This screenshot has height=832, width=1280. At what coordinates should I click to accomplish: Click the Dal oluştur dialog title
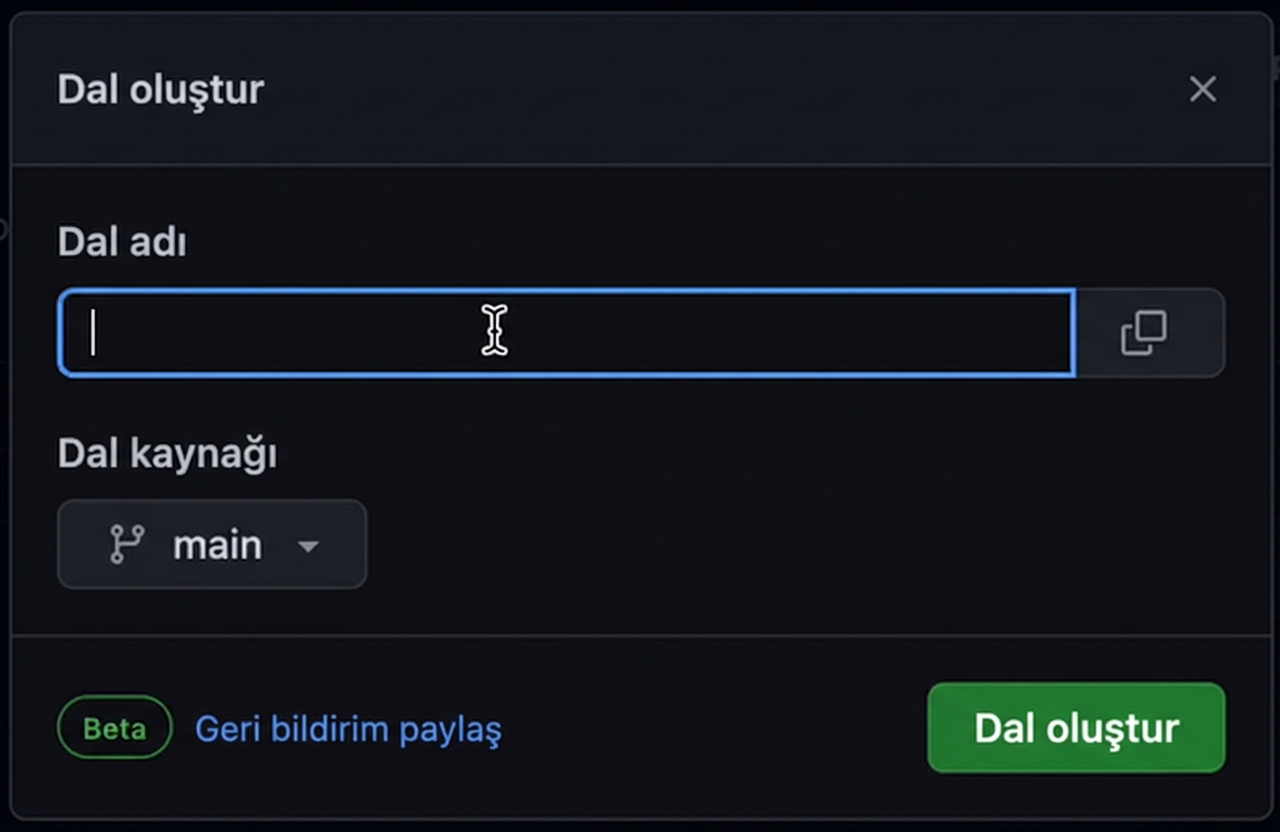click(160, 90)
